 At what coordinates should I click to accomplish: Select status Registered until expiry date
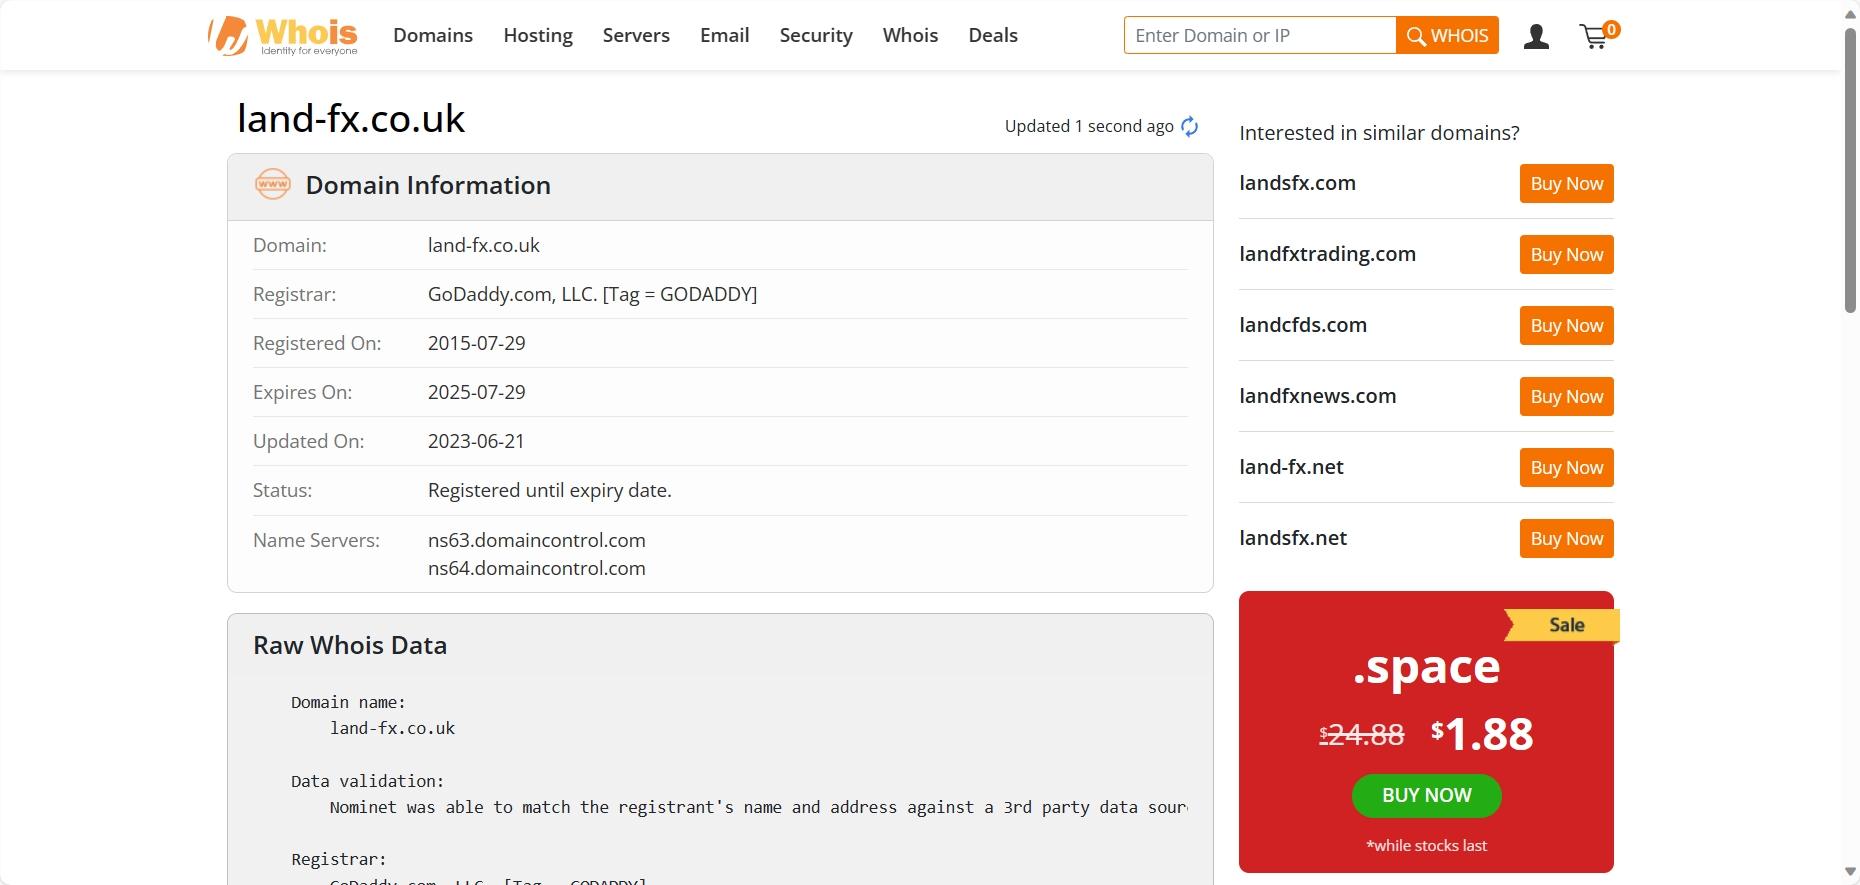(550, 490)
